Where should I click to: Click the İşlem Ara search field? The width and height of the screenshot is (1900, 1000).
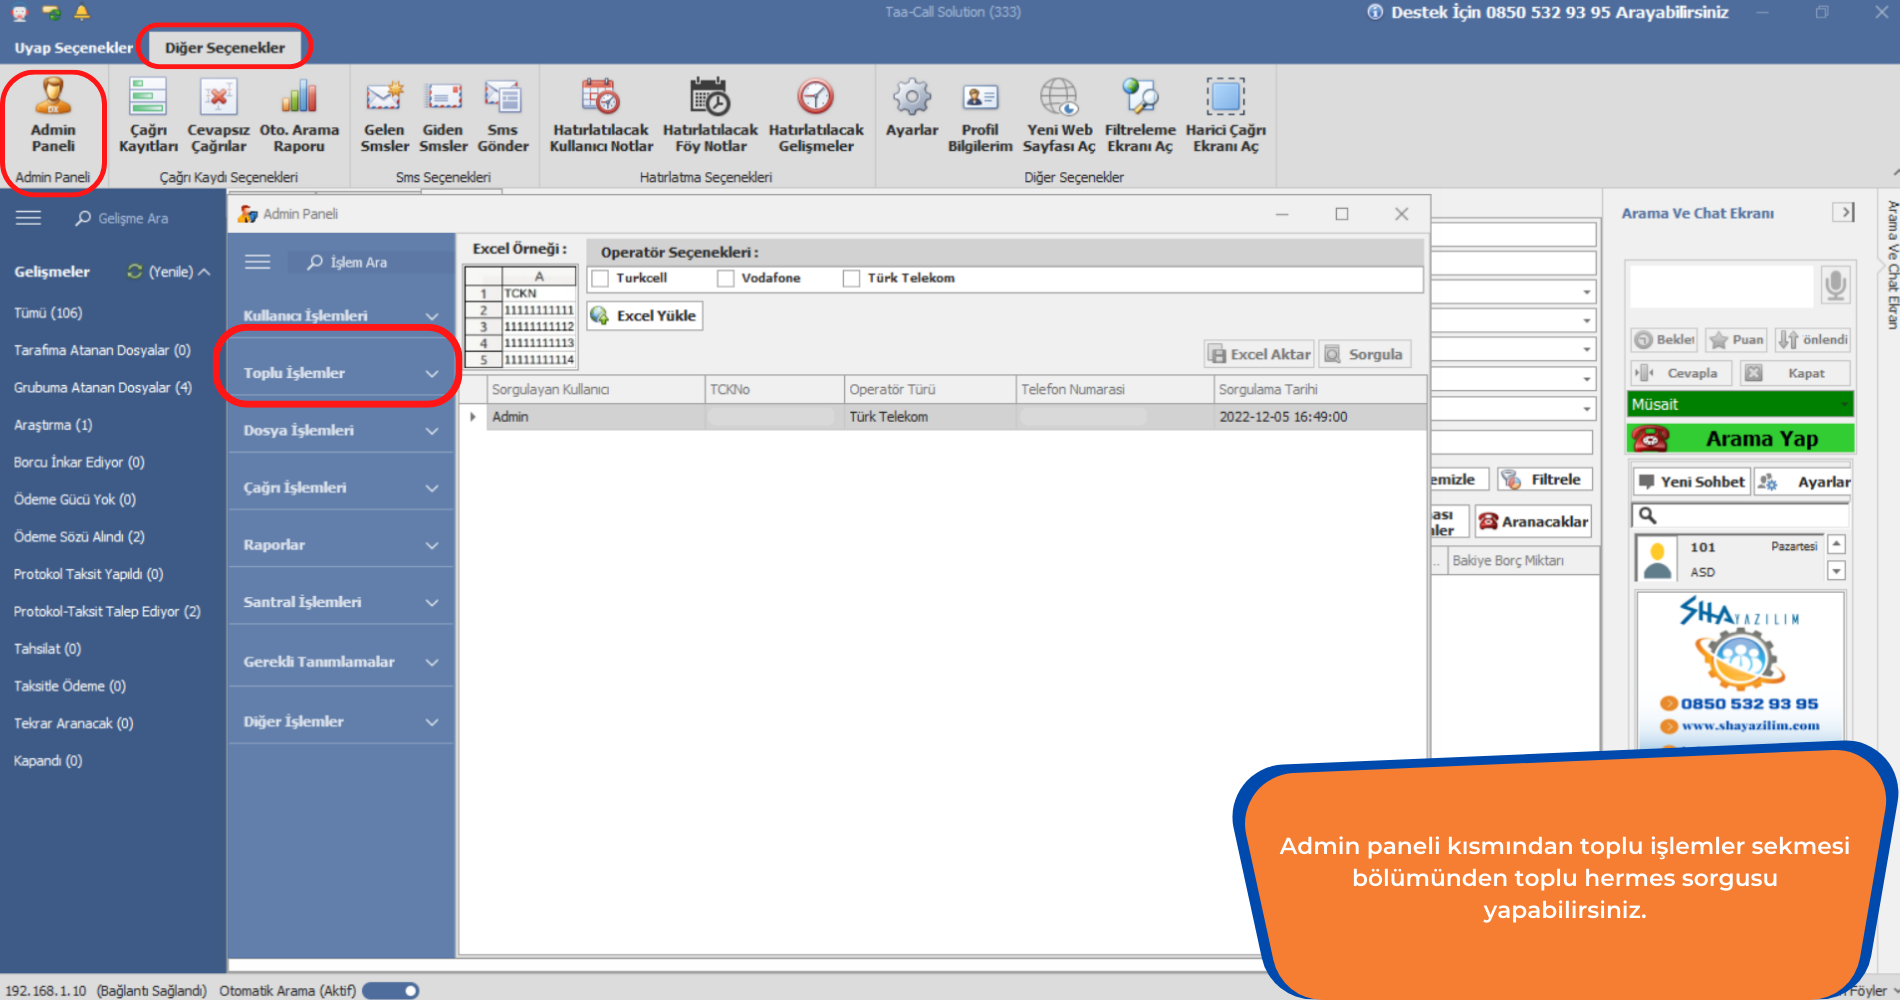pyautogui.click(x=370, y=262)
